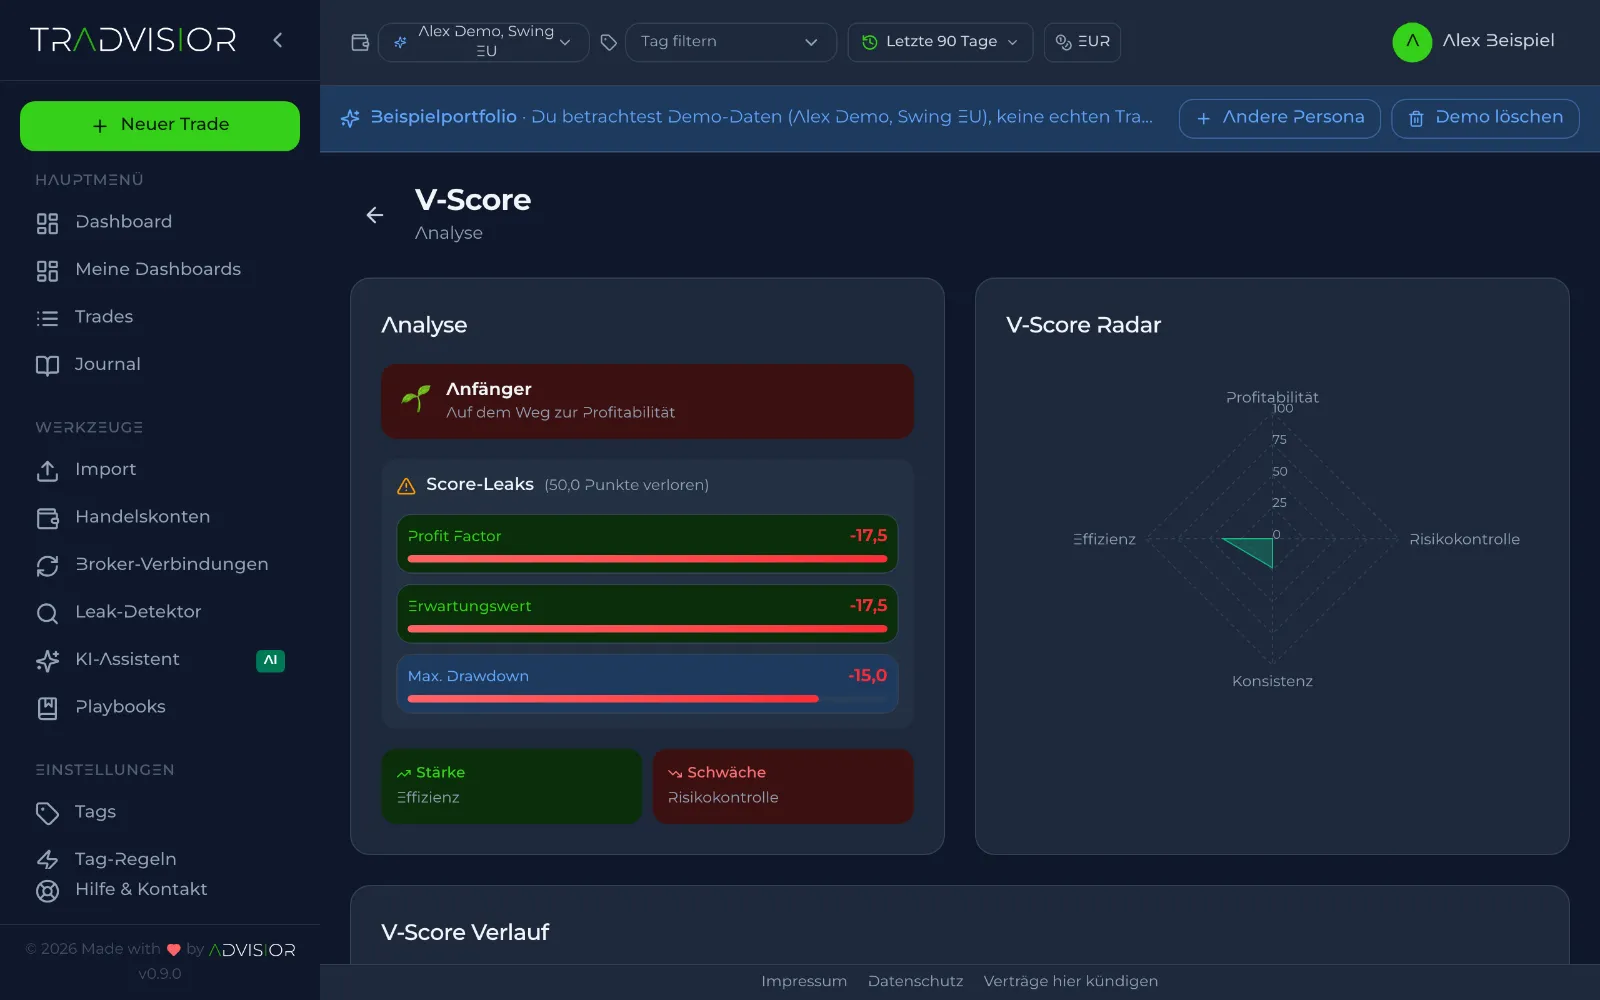This screenshot has width=1600, height=1000.
Task: Open the Letzte 90 Tage period dropdown
Action: (940, 42)
